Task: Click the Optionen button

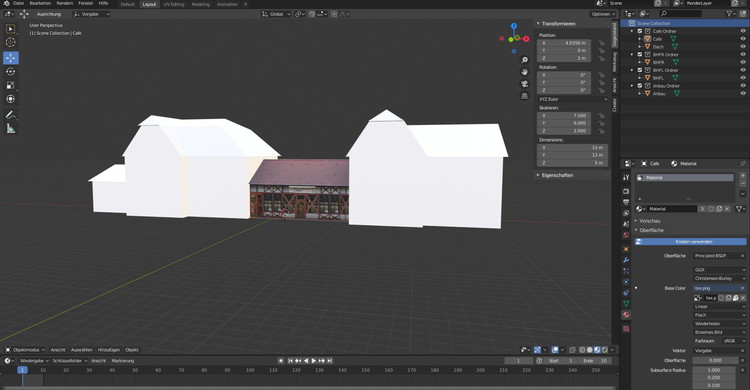Action: [603, 14]
